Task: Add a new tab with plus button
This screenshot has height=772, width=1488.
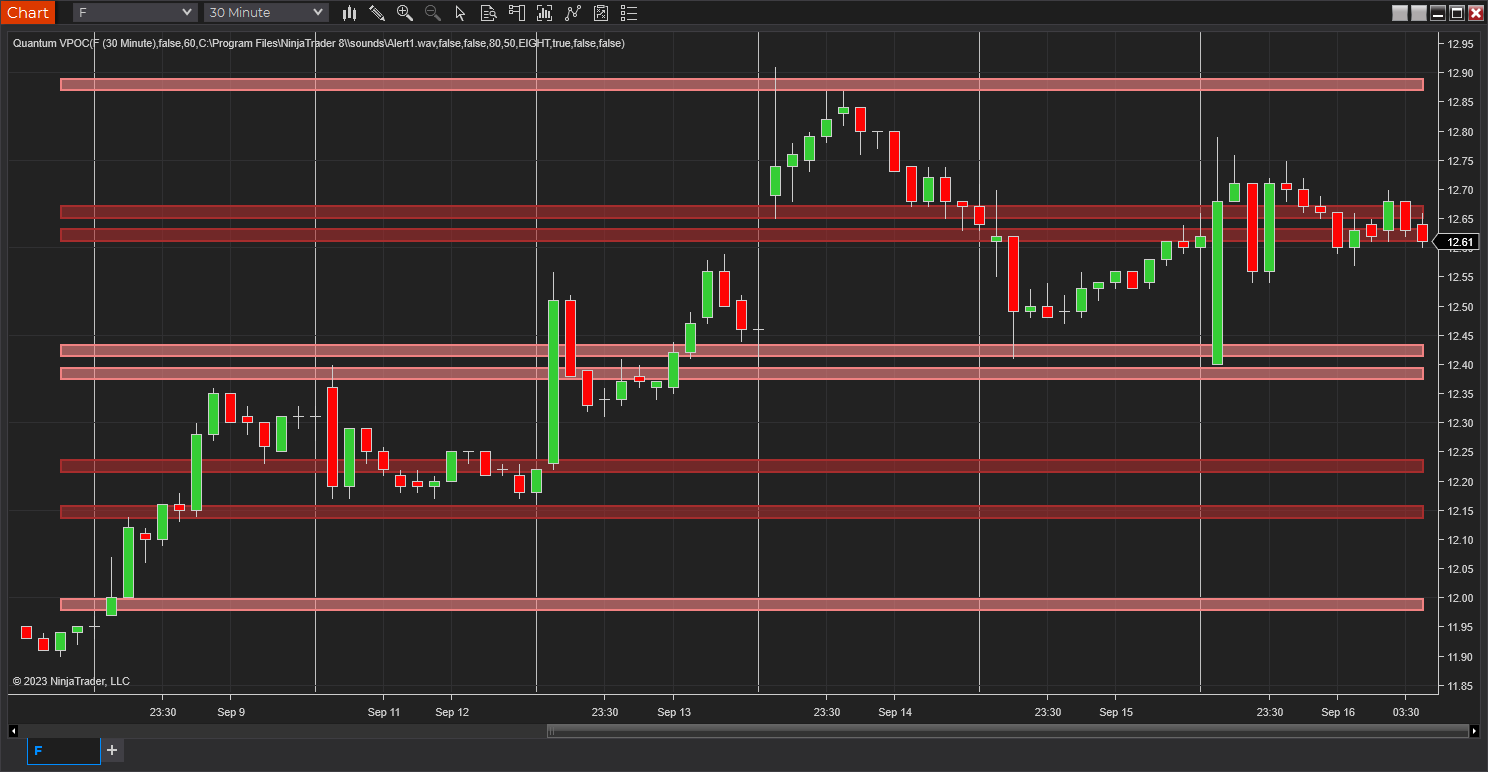Action: click(x=112, y=750)
